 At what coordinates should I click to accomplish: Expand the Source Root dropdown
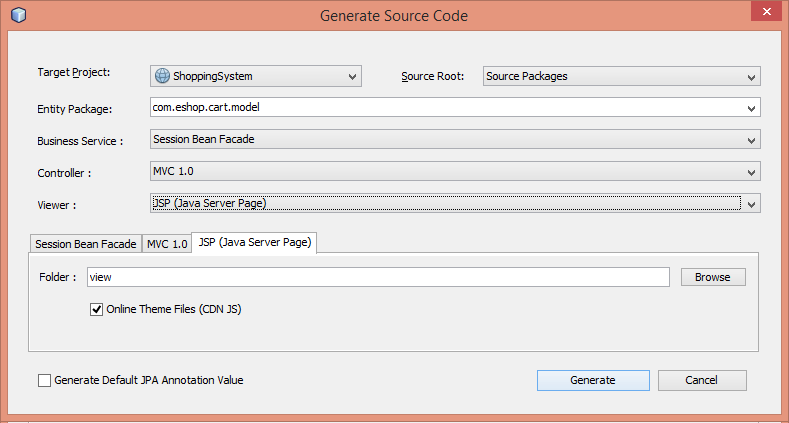pos(751,76)
